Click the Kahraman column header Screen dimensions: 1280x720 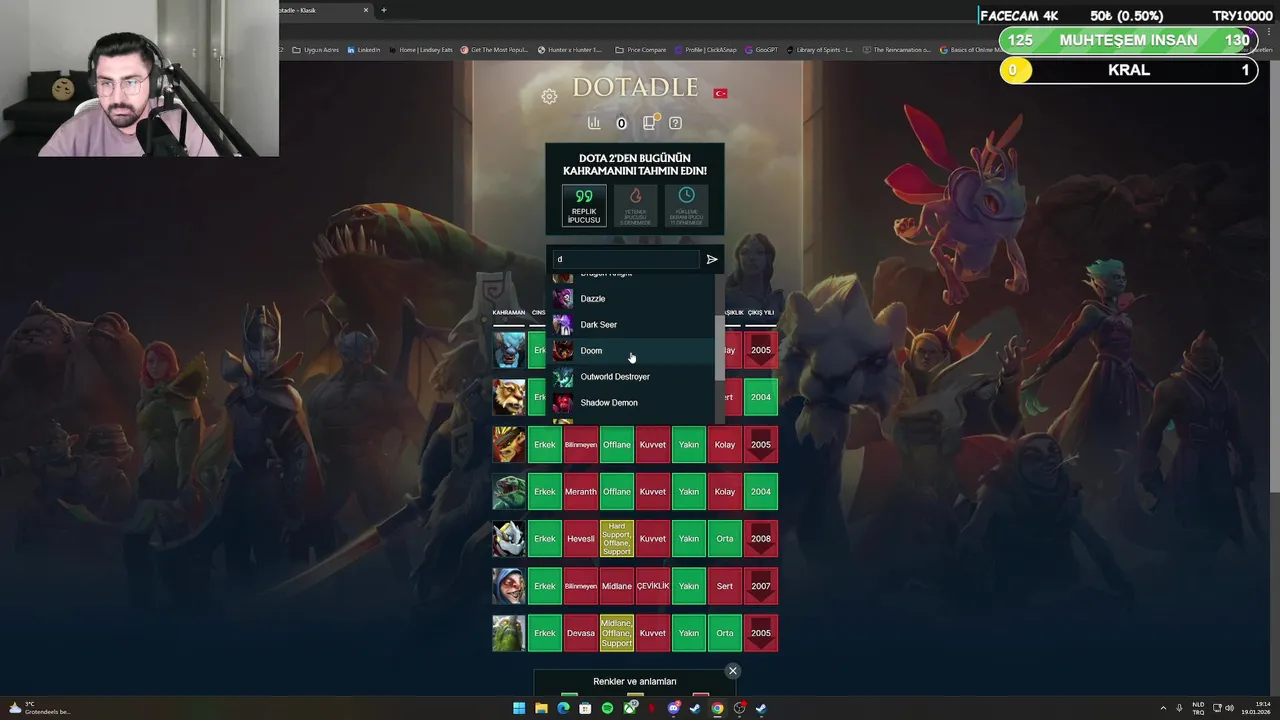508,312
